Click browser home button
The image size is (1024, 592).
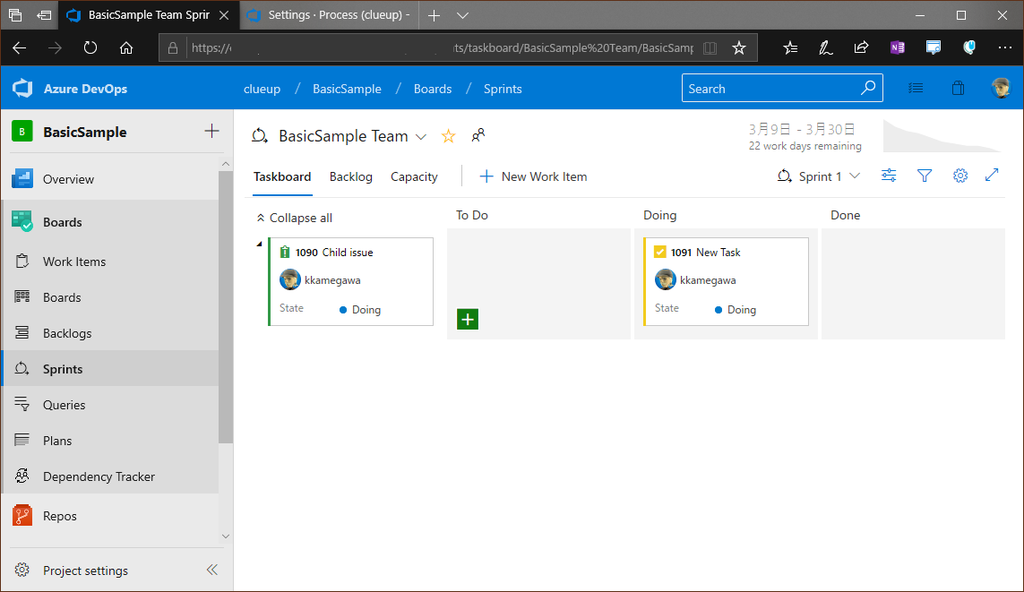click(126, 48)
